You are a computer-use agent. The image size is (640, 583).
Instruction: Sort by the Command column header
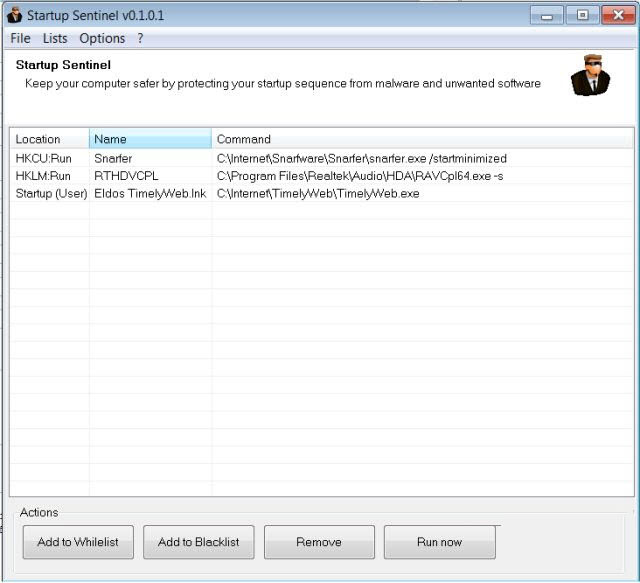tap(423, 139)
